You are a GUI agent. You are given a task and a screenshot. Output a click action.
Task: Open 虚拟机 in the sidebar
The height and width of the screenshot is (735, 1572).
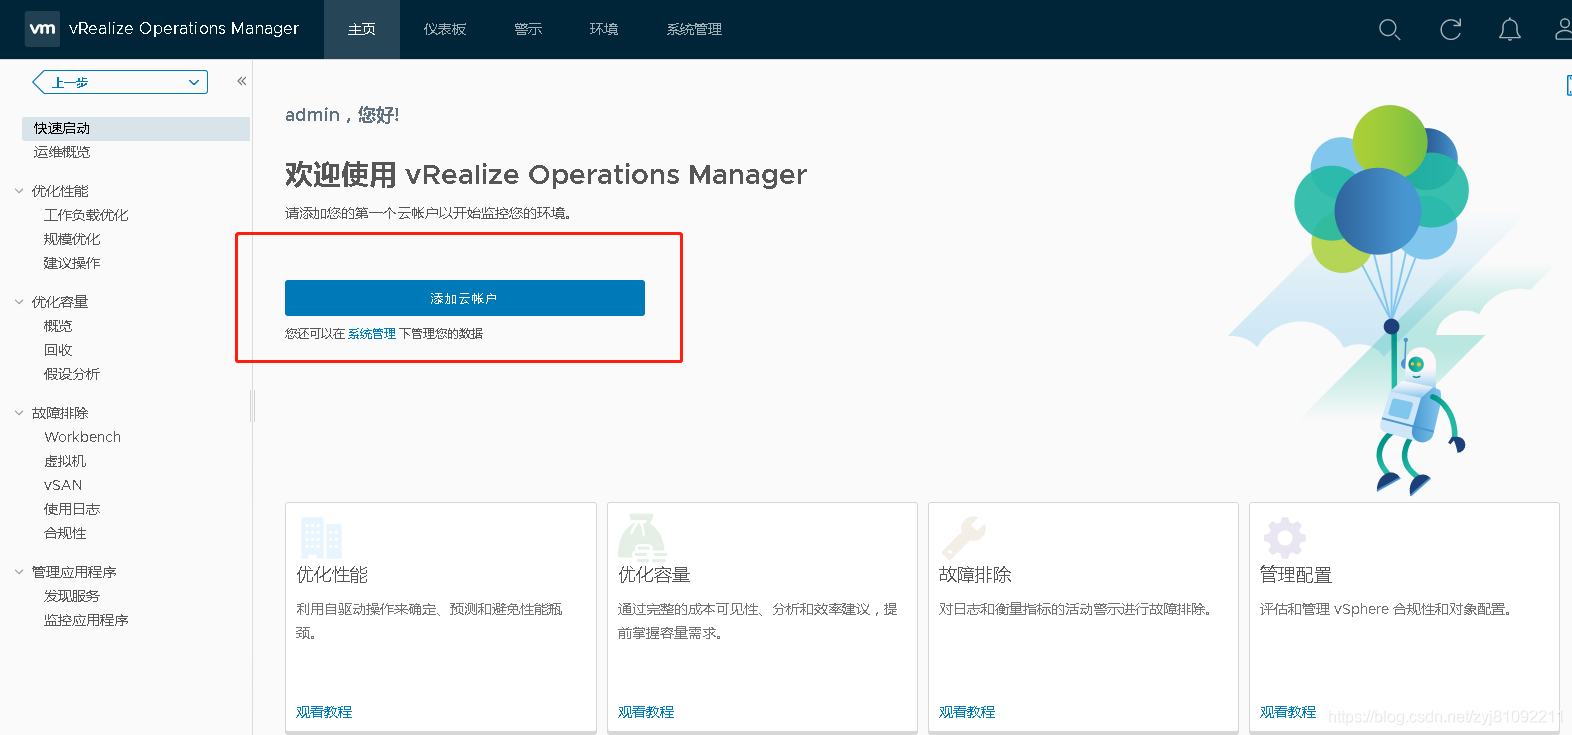click(x=65, y=461)
